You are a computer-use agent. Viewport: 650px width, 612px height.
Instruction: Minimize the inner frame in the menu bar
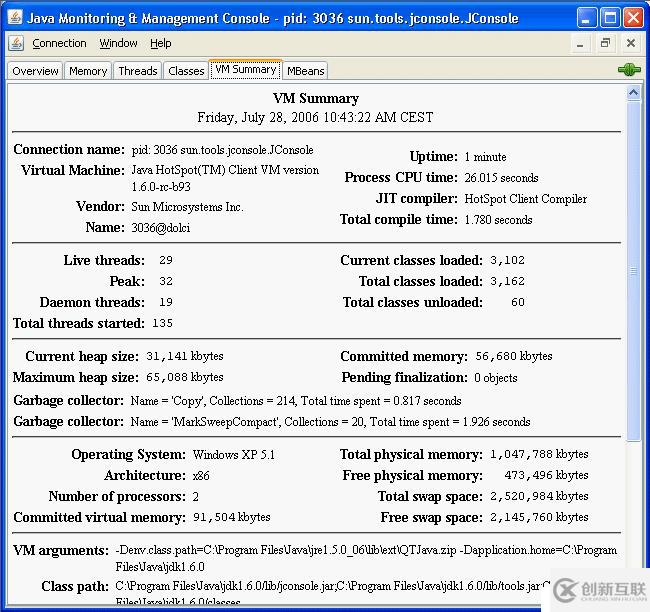580,44
